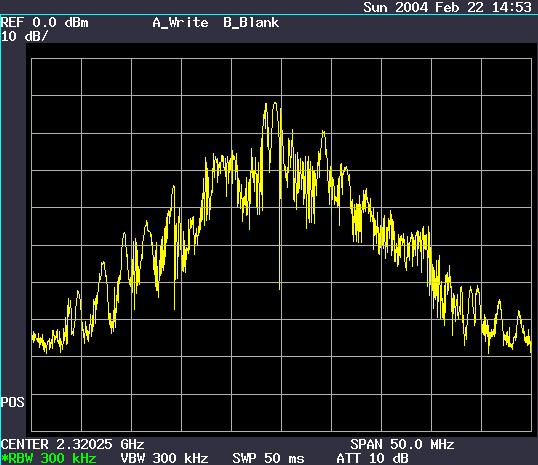This screenshot has width=538, height=465.
Task: Click the VBW 300 kHz setting
Action: [164, 458]
